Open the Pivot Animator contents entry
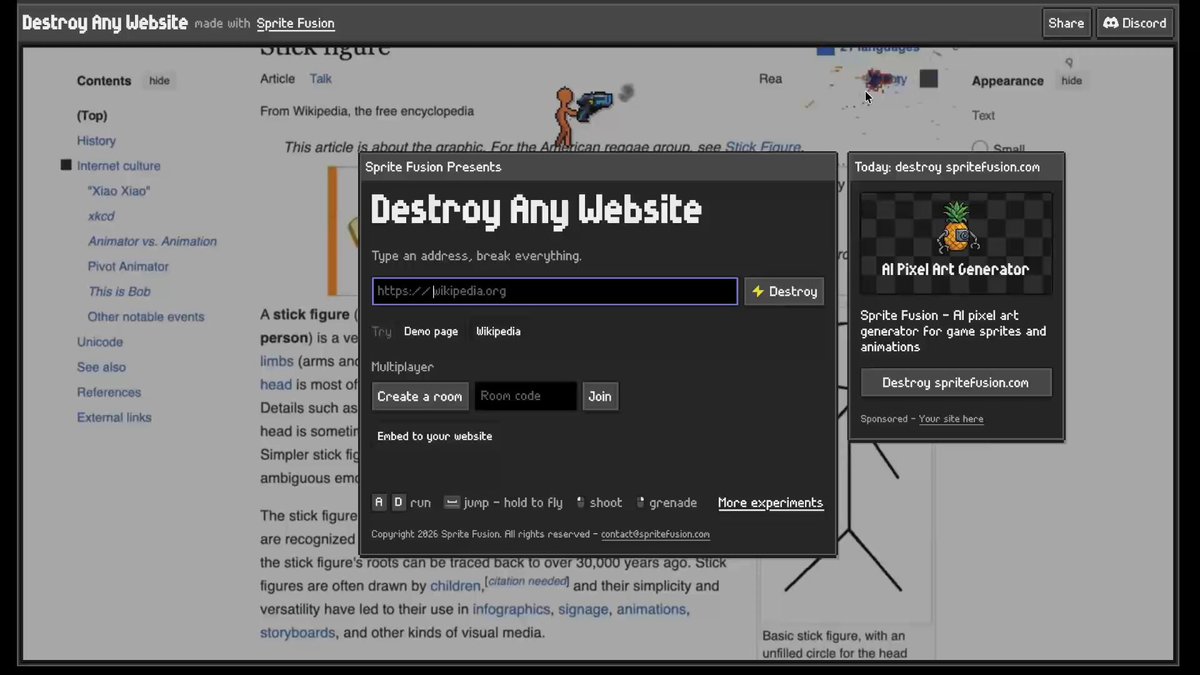Image resolution: width=1200 pixels, height=675 pixels. click(128, 266)
